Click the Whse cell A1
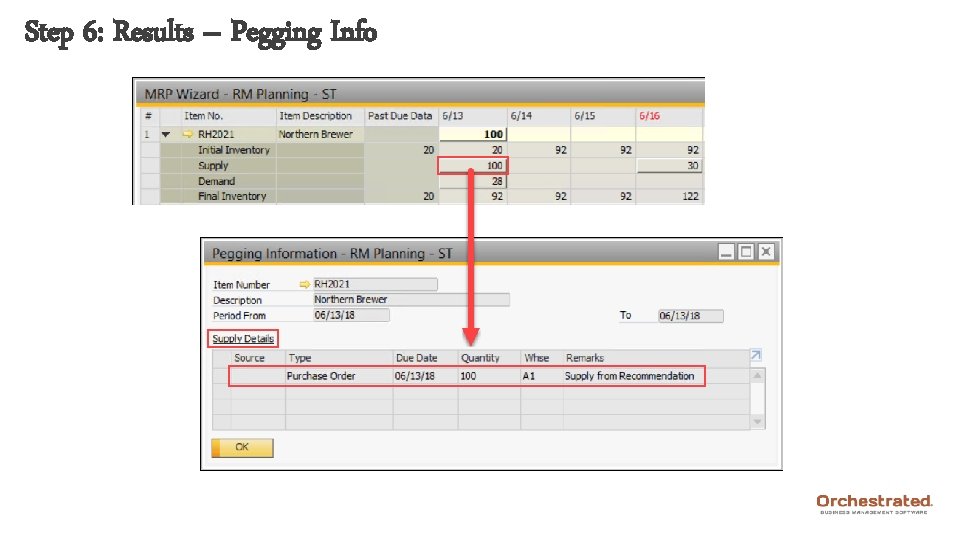 (x=541, y=376)
